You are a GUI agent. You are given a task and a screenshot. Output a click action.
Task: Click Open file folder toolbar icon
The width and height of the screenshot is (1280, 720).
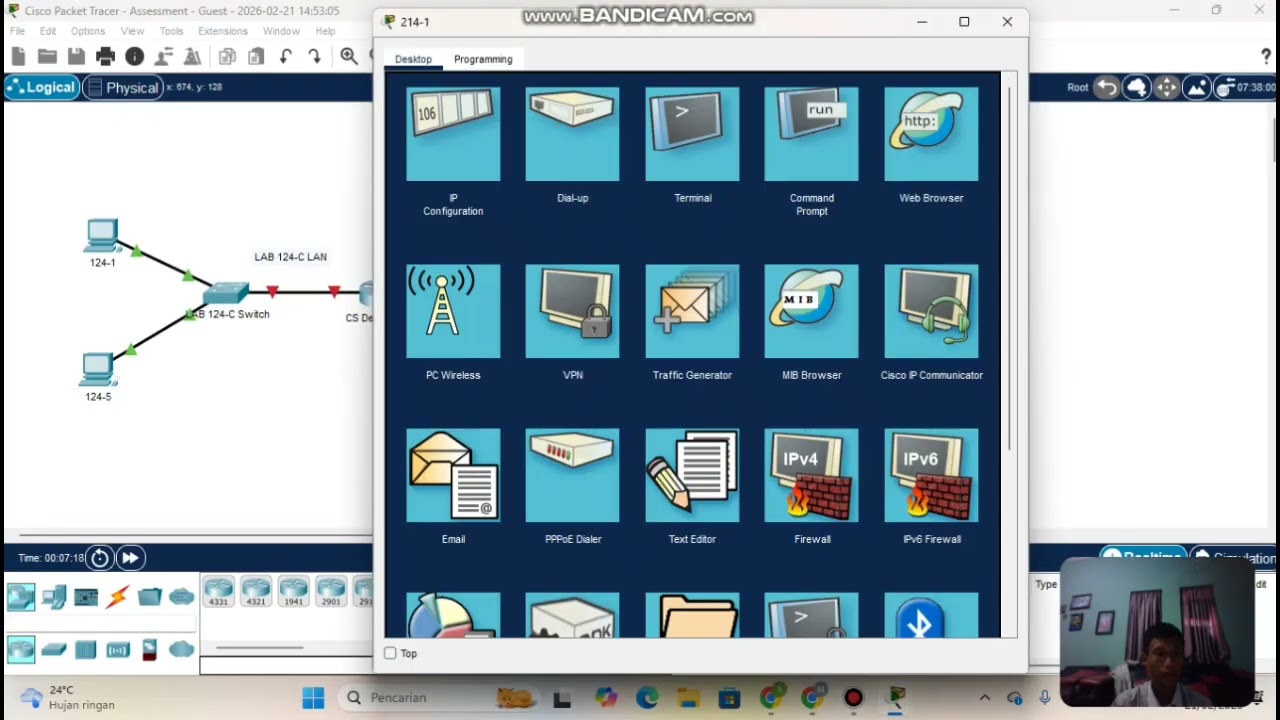click(x=47, y=57)
